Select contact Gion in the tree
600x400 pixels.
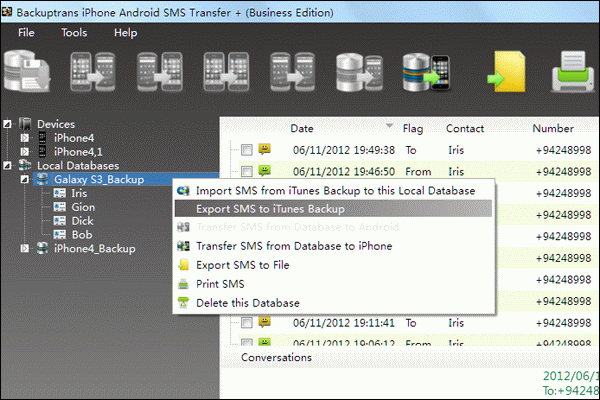83,207
